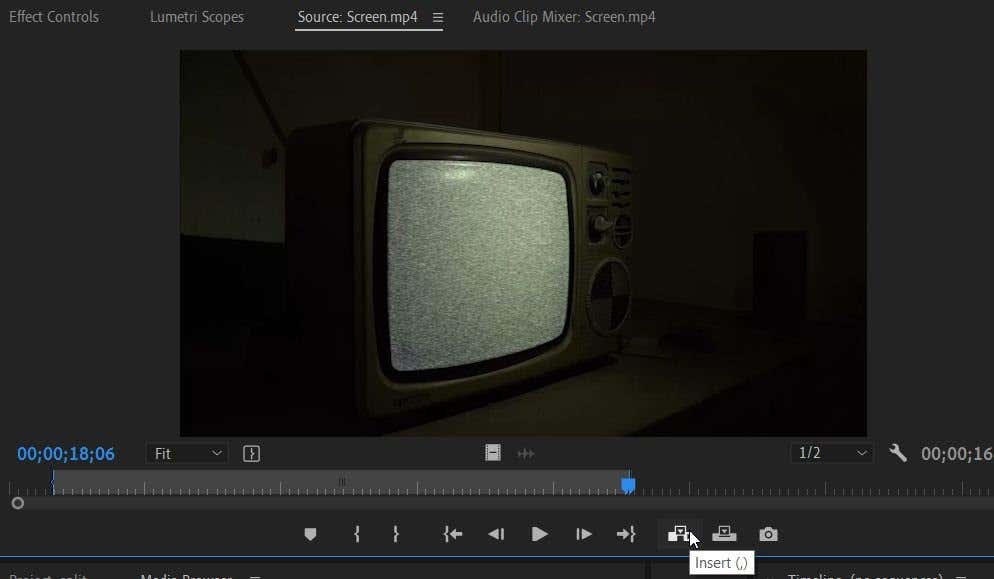Open the Fit zoom level dropdown
This screenshot has width=994, height=579.
tap(187, 453)
